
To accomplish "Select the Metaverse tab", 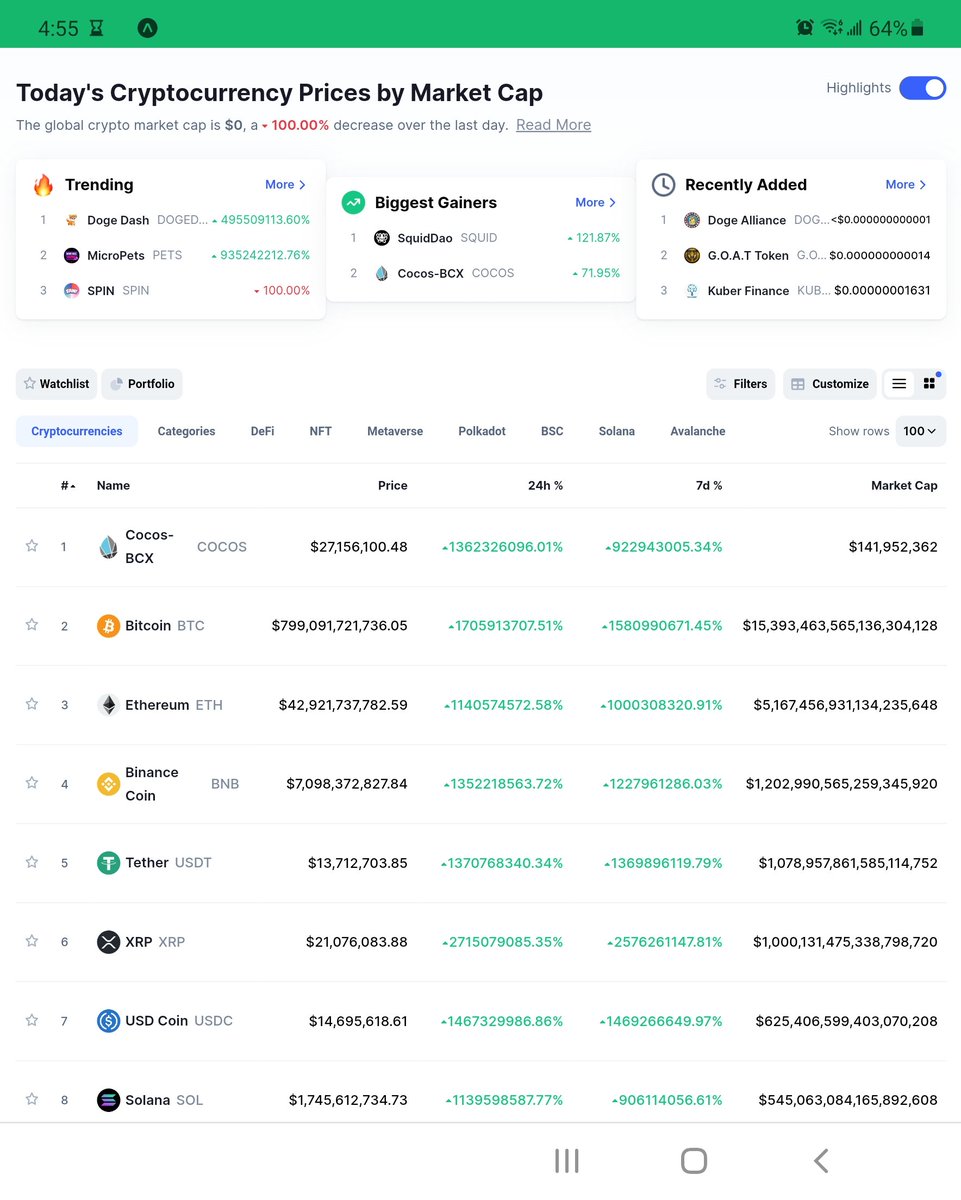I will pyautogui.click(x=395, y=431).
